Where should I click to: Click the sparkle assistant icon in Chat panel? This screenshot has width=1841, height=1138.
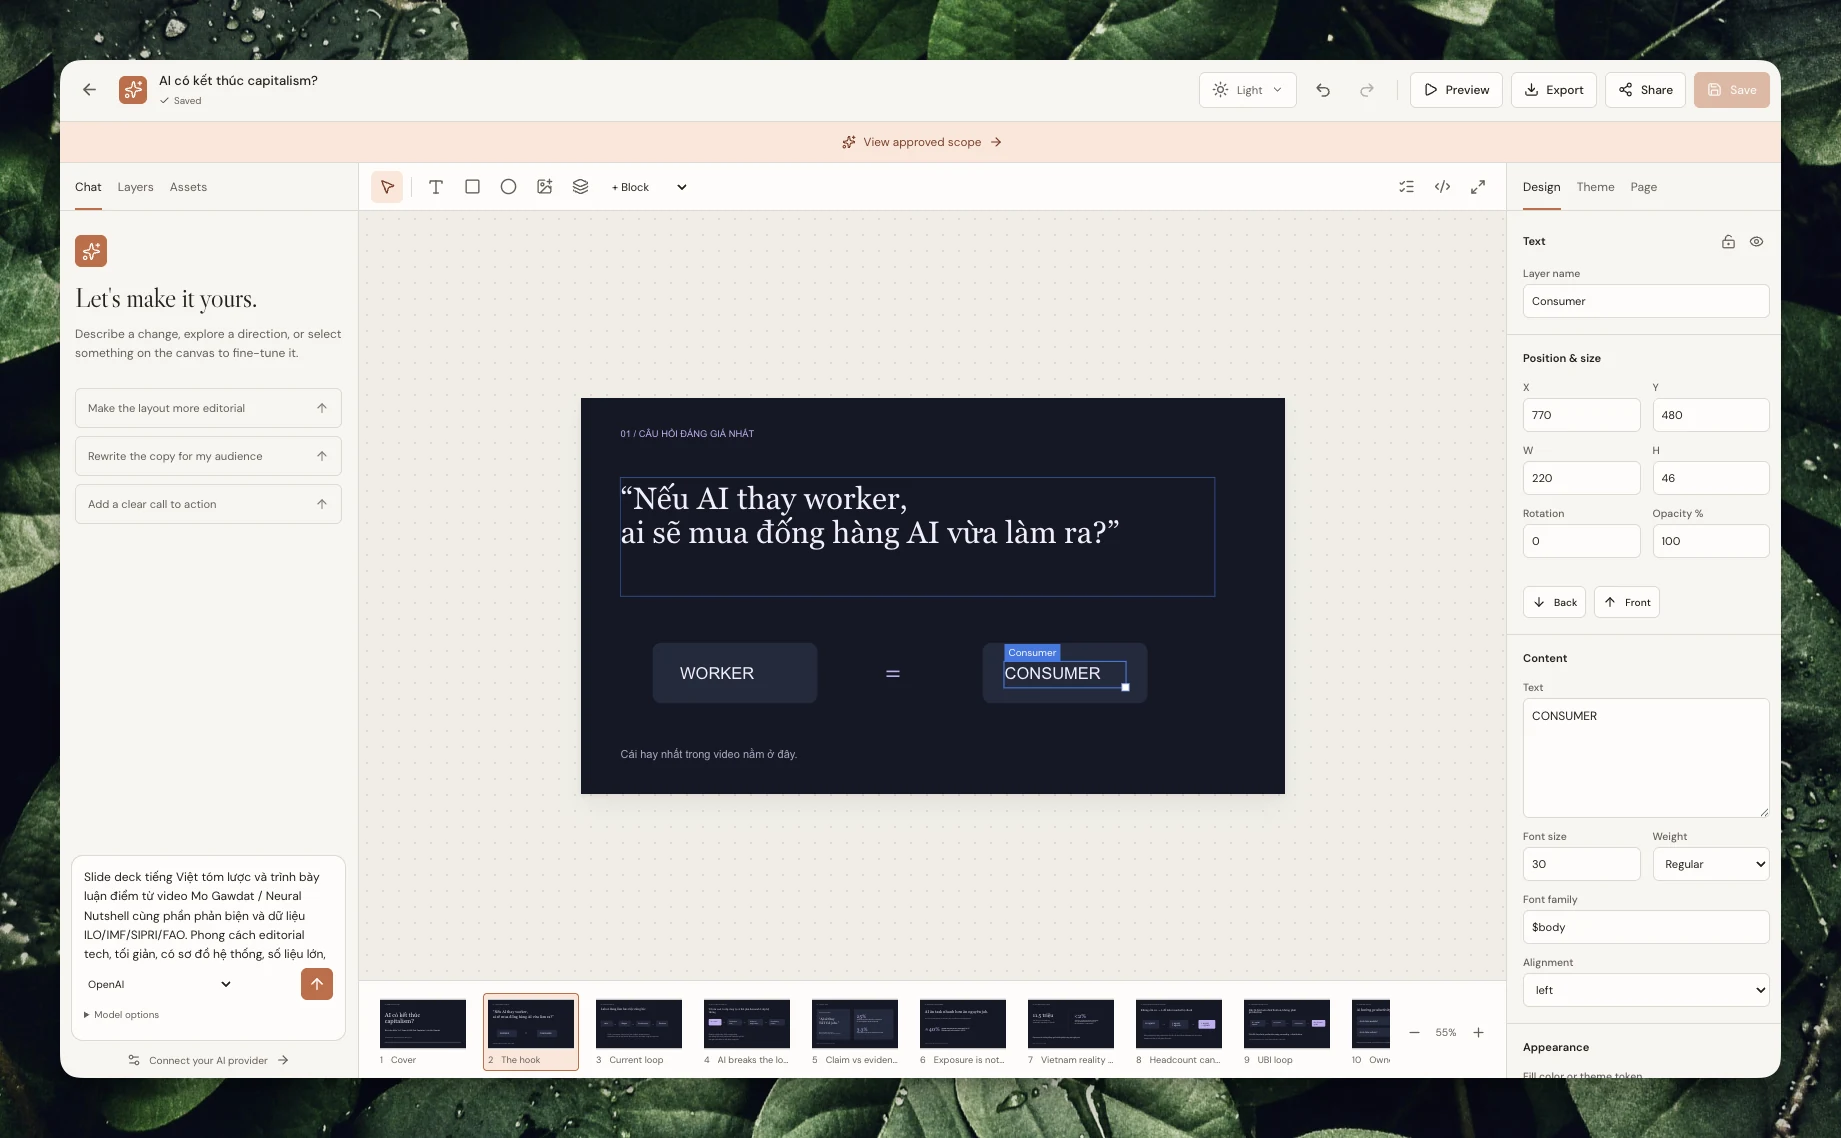click(x=91, y=251)
